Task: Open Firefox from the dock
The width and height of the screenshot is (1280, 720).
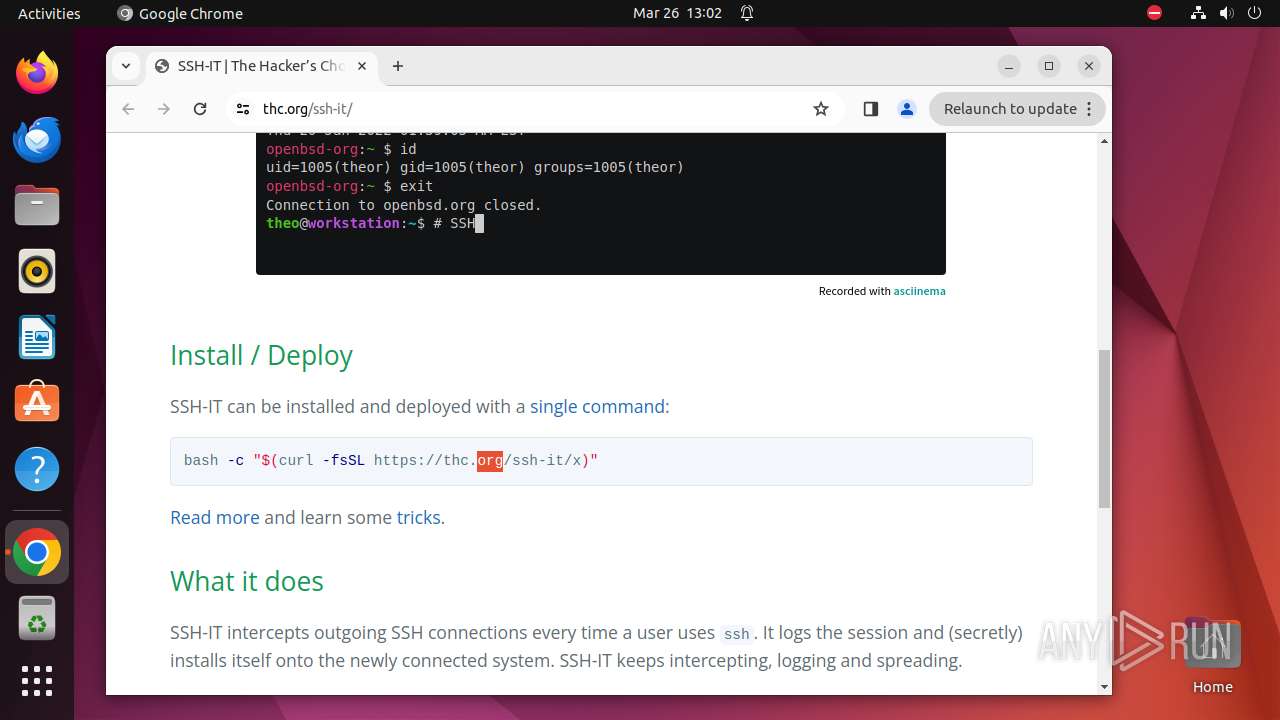Action: point(37,73)
